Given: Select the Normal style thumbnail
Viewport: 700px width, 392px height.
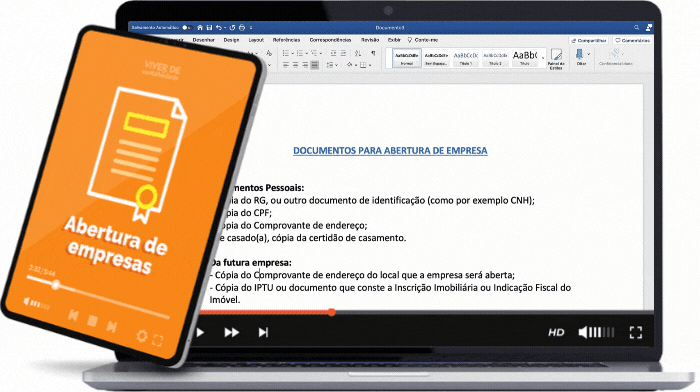Looking at the screenshot, I should 407,58.
